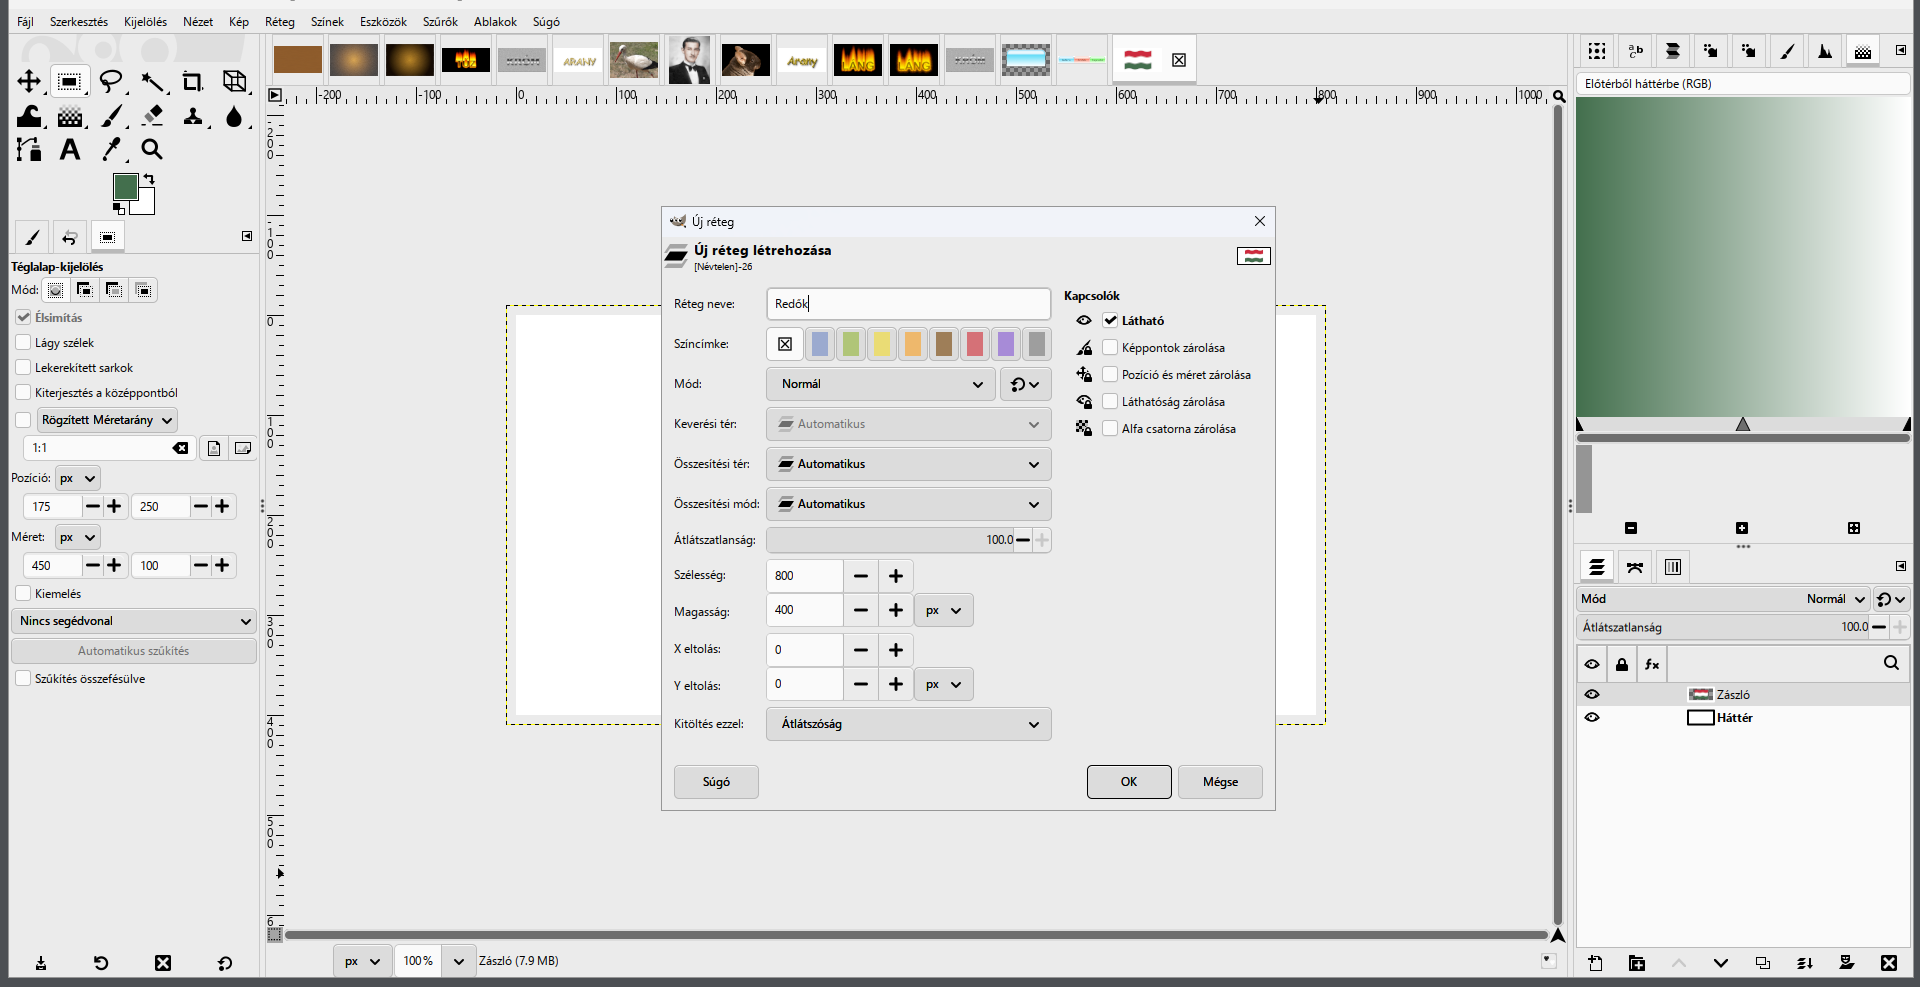The width and height of the screenshot is (1920, 987).
Task: Expand the Nincs segédvonal dropdown
Action: (134, 621)
